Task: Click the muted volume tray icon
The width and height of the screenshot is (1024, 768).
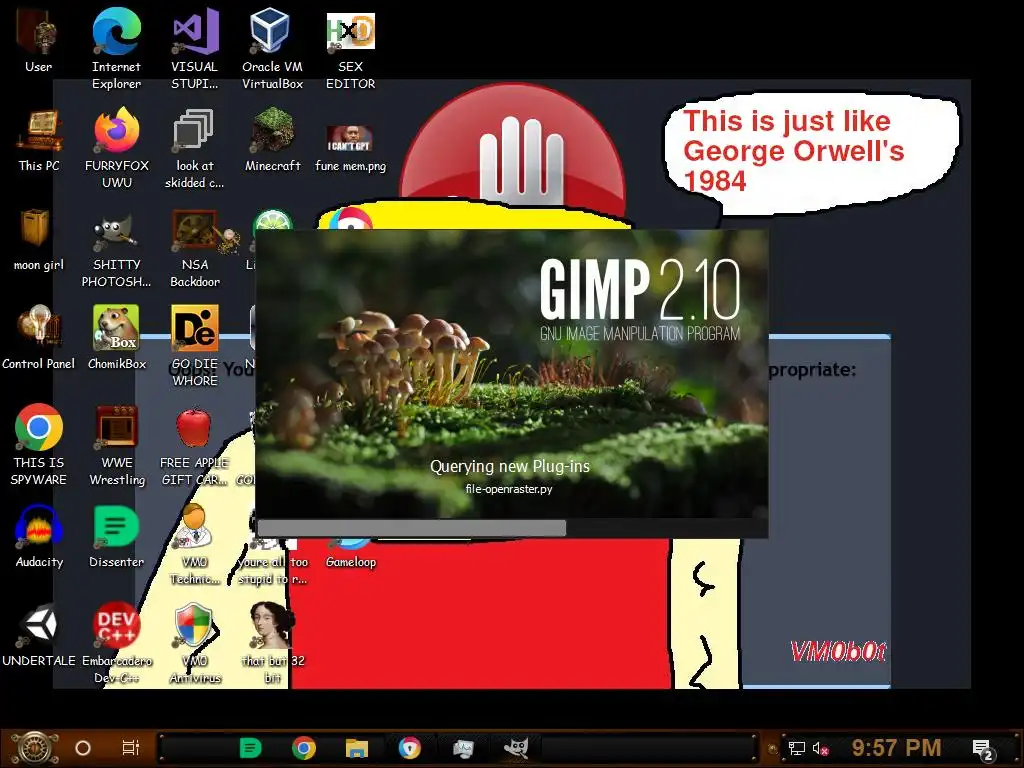Action: 820,748
